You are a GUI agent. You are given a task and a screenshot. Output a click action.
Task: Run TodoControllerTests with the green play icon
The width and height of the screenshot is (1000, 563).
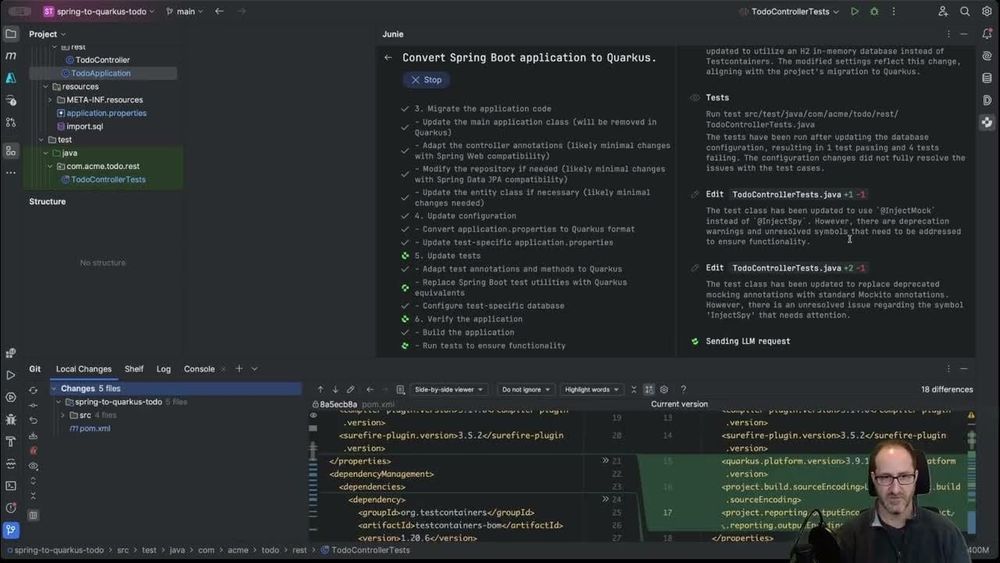855,11
